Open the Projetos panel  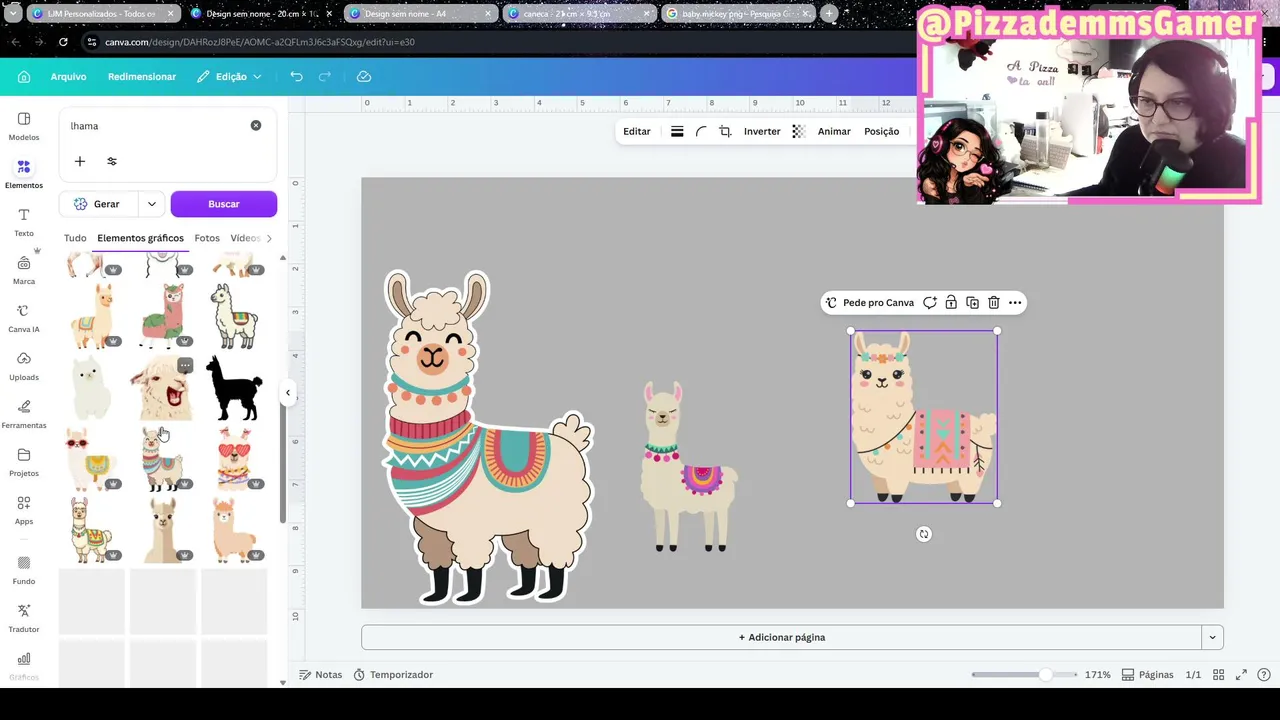point(24,462)
